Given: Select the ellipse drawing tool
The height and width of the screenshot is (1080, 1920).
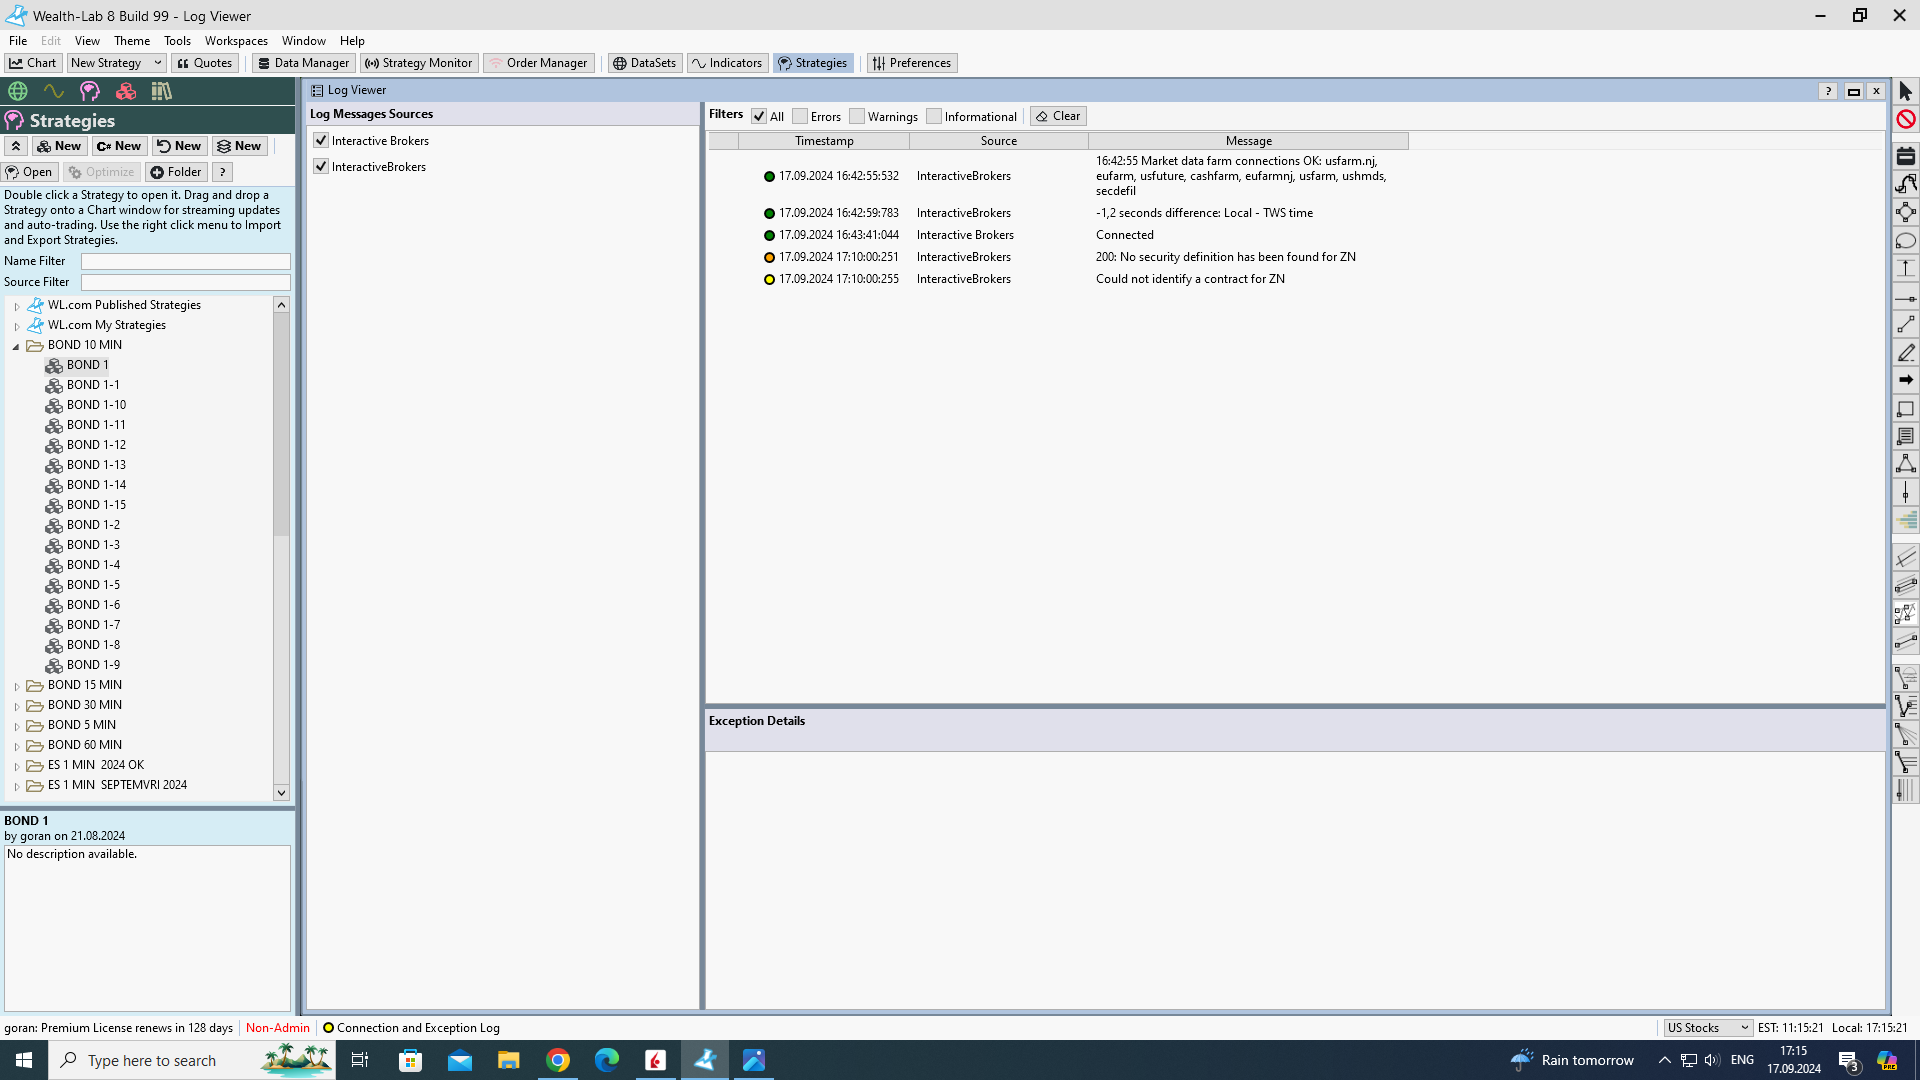Looking at the screenshot, I should [1905, 241].
